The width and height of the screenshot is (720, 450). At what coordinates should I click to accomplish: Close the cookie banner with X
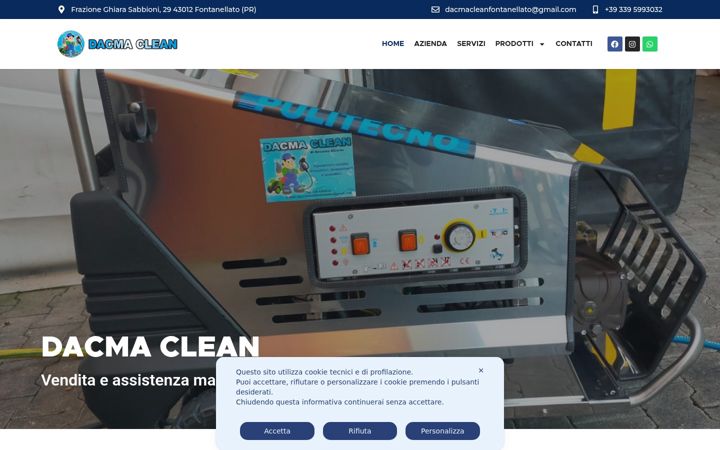click(481, 371)
